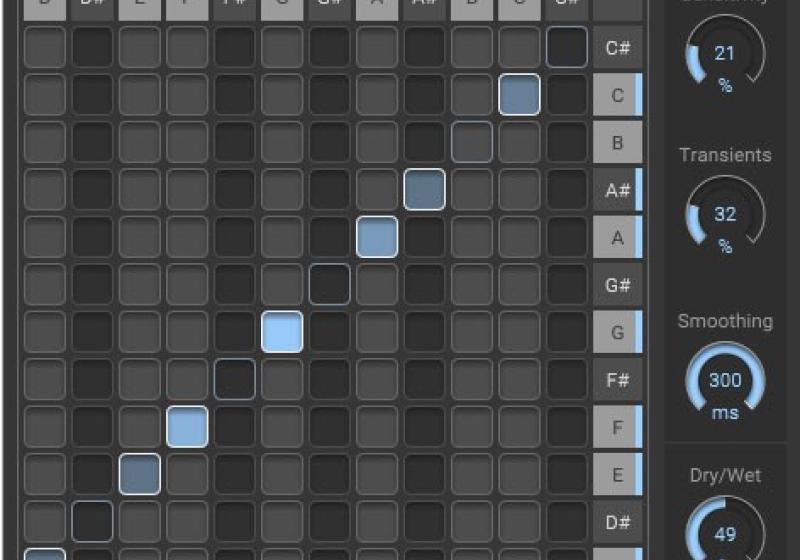Select the F# row note label

(618, 379)
